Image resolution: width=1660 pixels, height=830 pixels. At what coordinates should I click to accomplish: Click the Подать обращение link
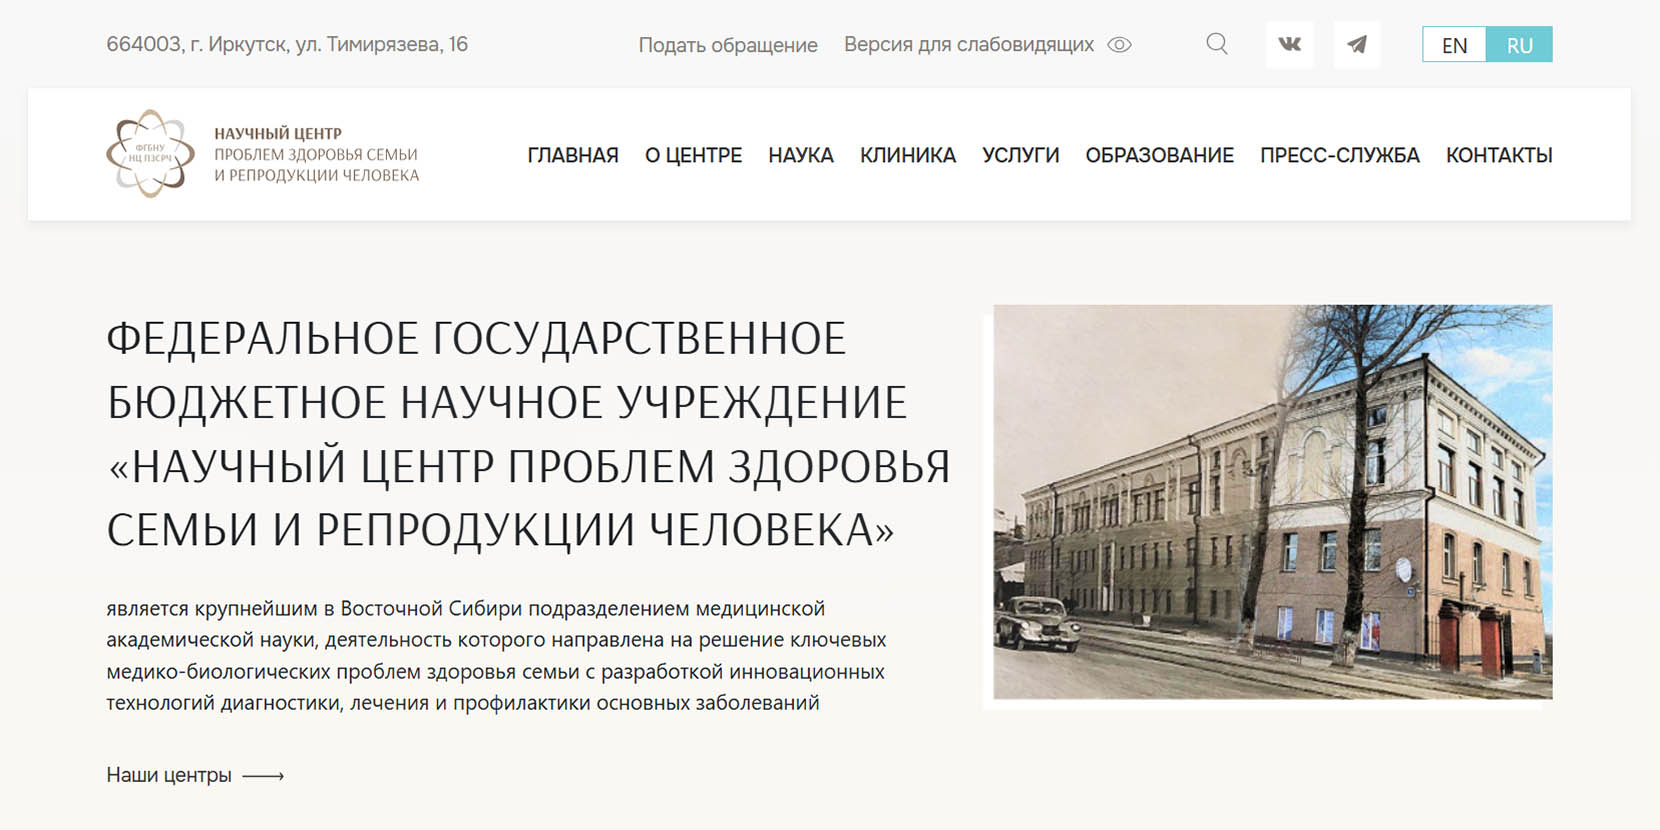[x=727, y=45]
